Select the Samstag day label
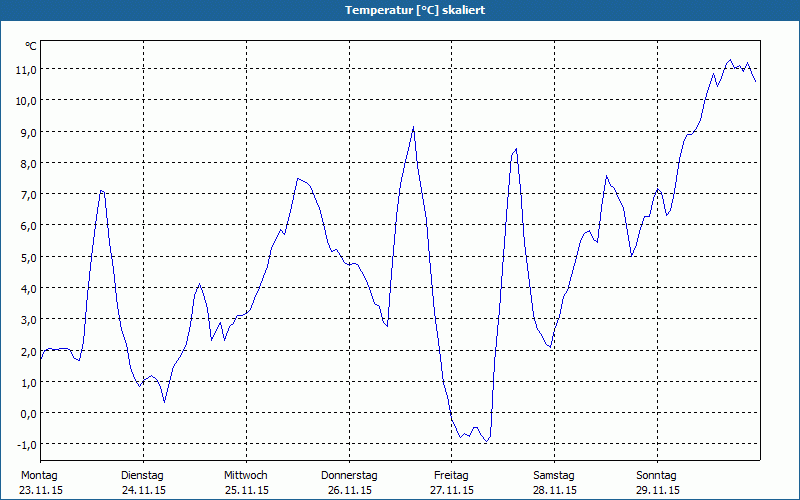This screenshot has width=800, height=500. coord(554,475)
